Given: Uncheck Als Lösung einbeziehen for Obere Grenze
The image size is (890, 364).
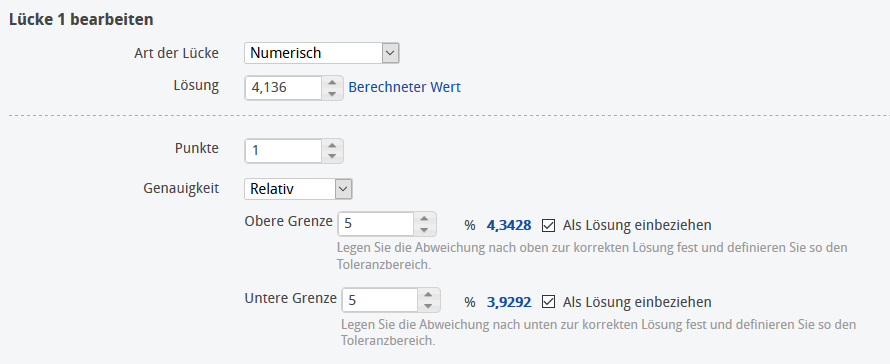Looking at the screenshot, I should click(548, 225).
